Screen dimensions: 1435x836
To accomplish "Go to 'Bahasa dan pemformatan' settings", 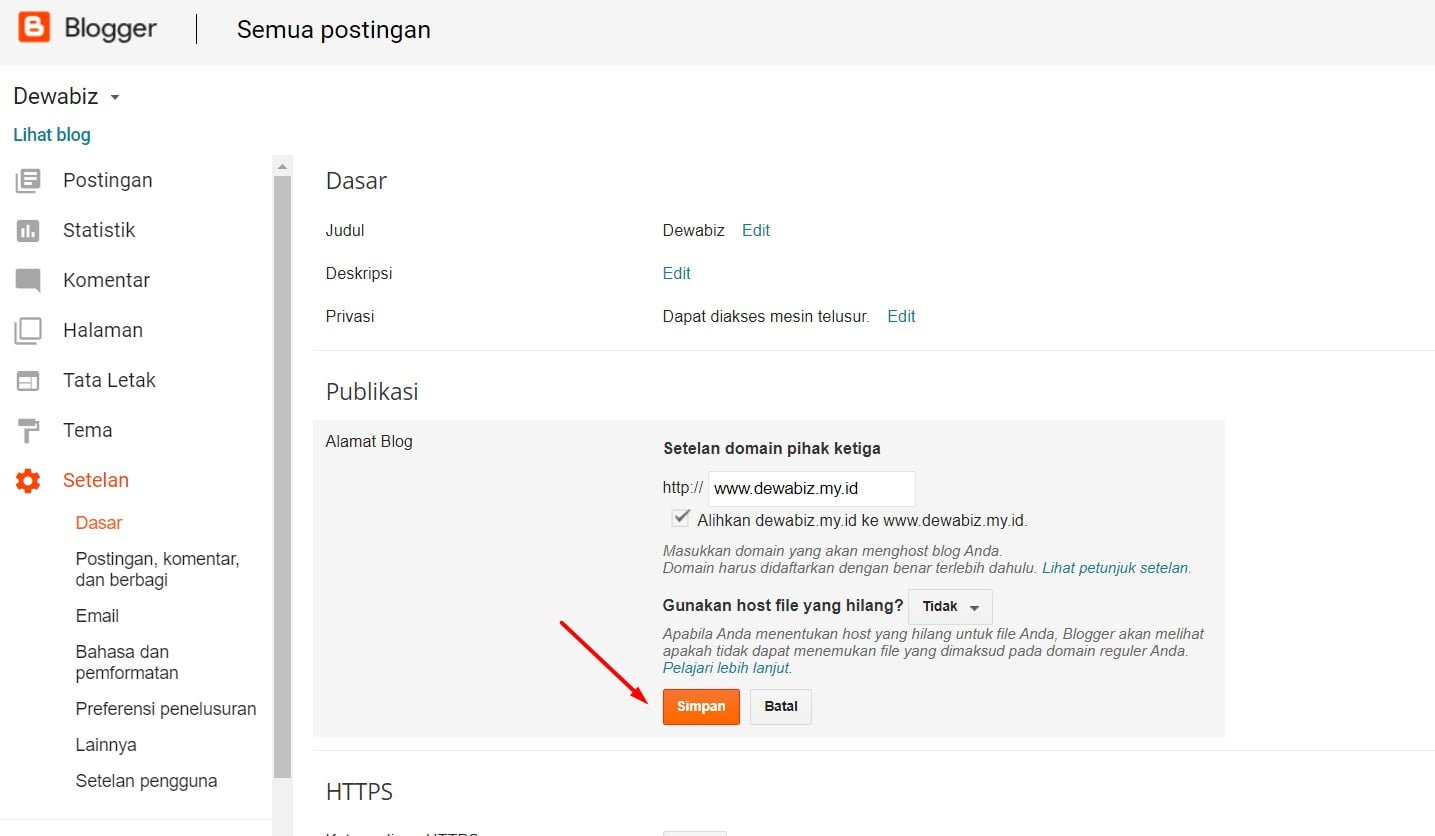I will pos(127,662).
